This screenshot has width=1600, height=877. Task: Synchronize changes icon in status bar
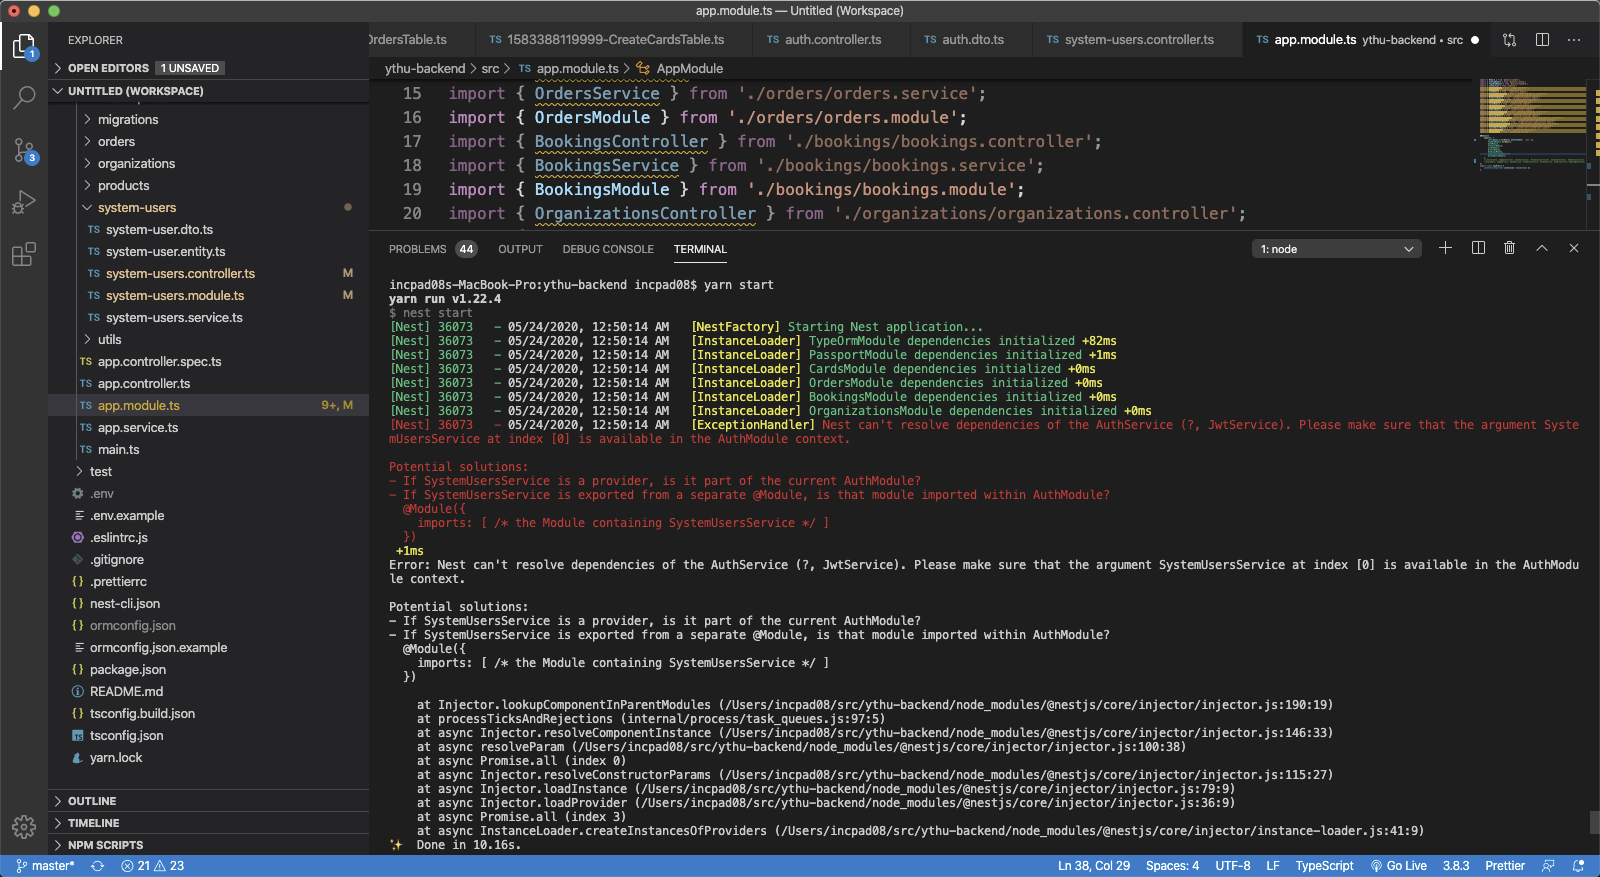click(97, 866)
